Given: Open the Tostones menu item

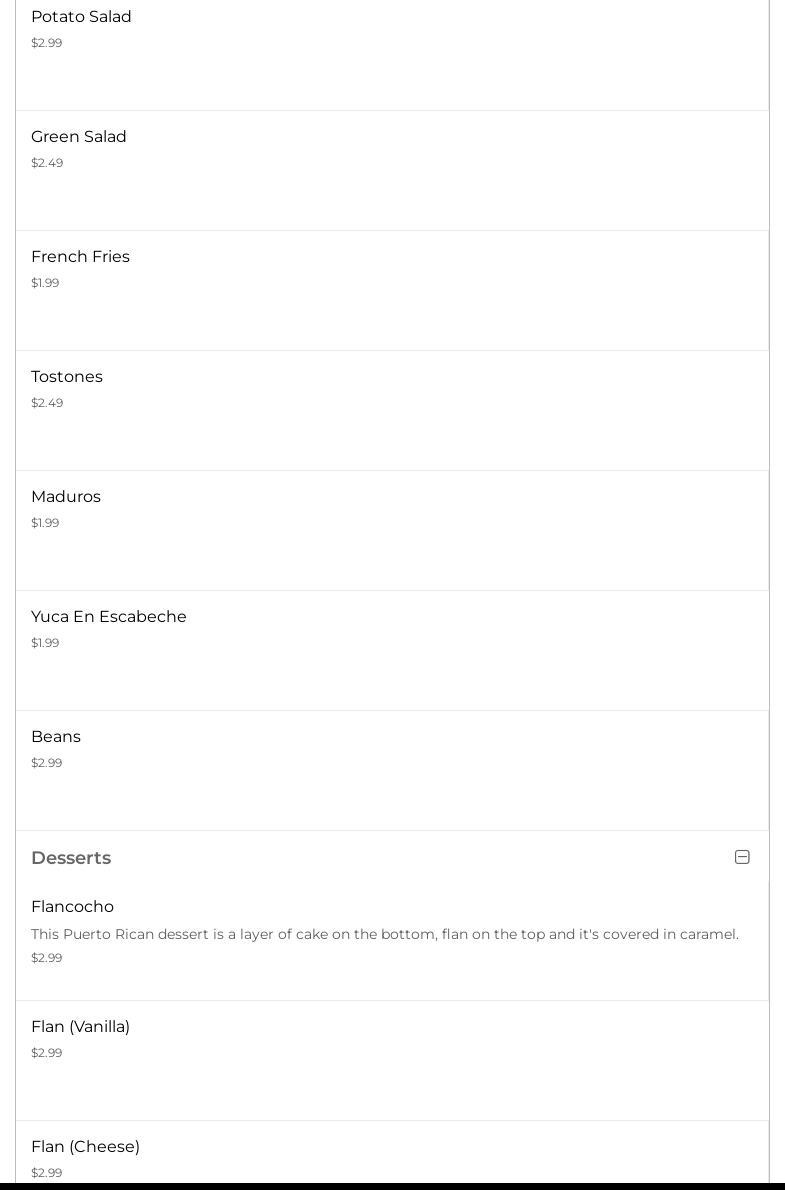Looking at the screenshot, I should tap(67, 377).
